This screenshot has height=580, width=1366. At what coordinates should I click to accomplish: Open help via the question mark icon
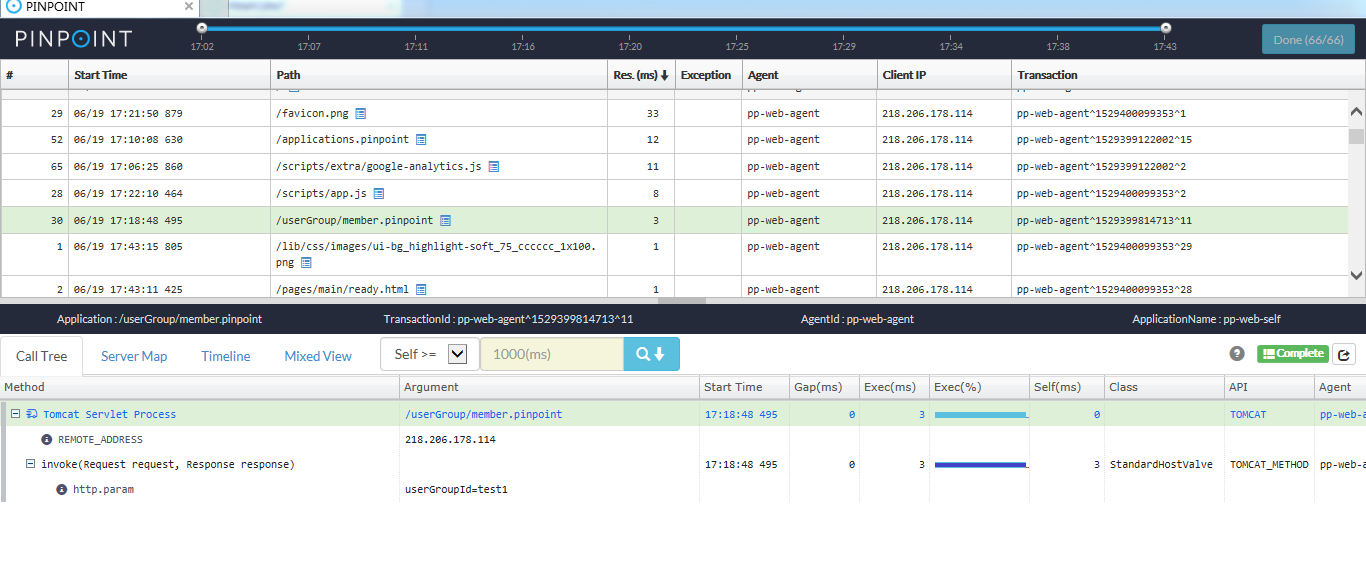[x=1237, y=353]
